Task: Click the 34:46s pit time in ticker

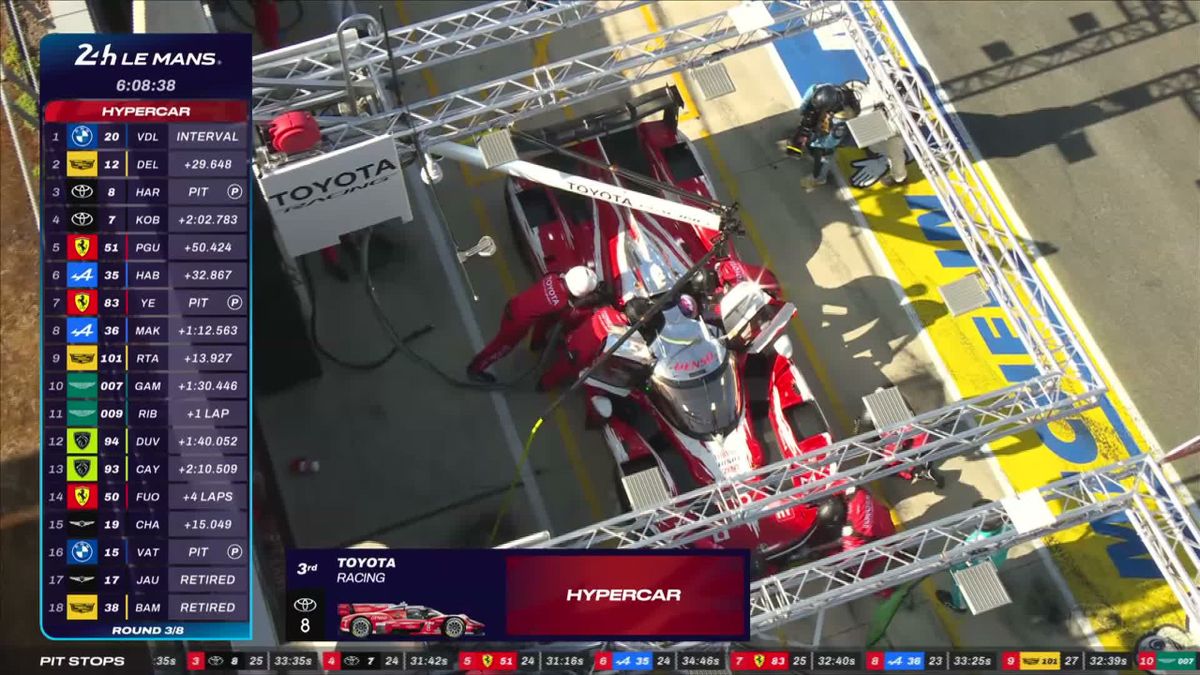Action: (700, 661)
